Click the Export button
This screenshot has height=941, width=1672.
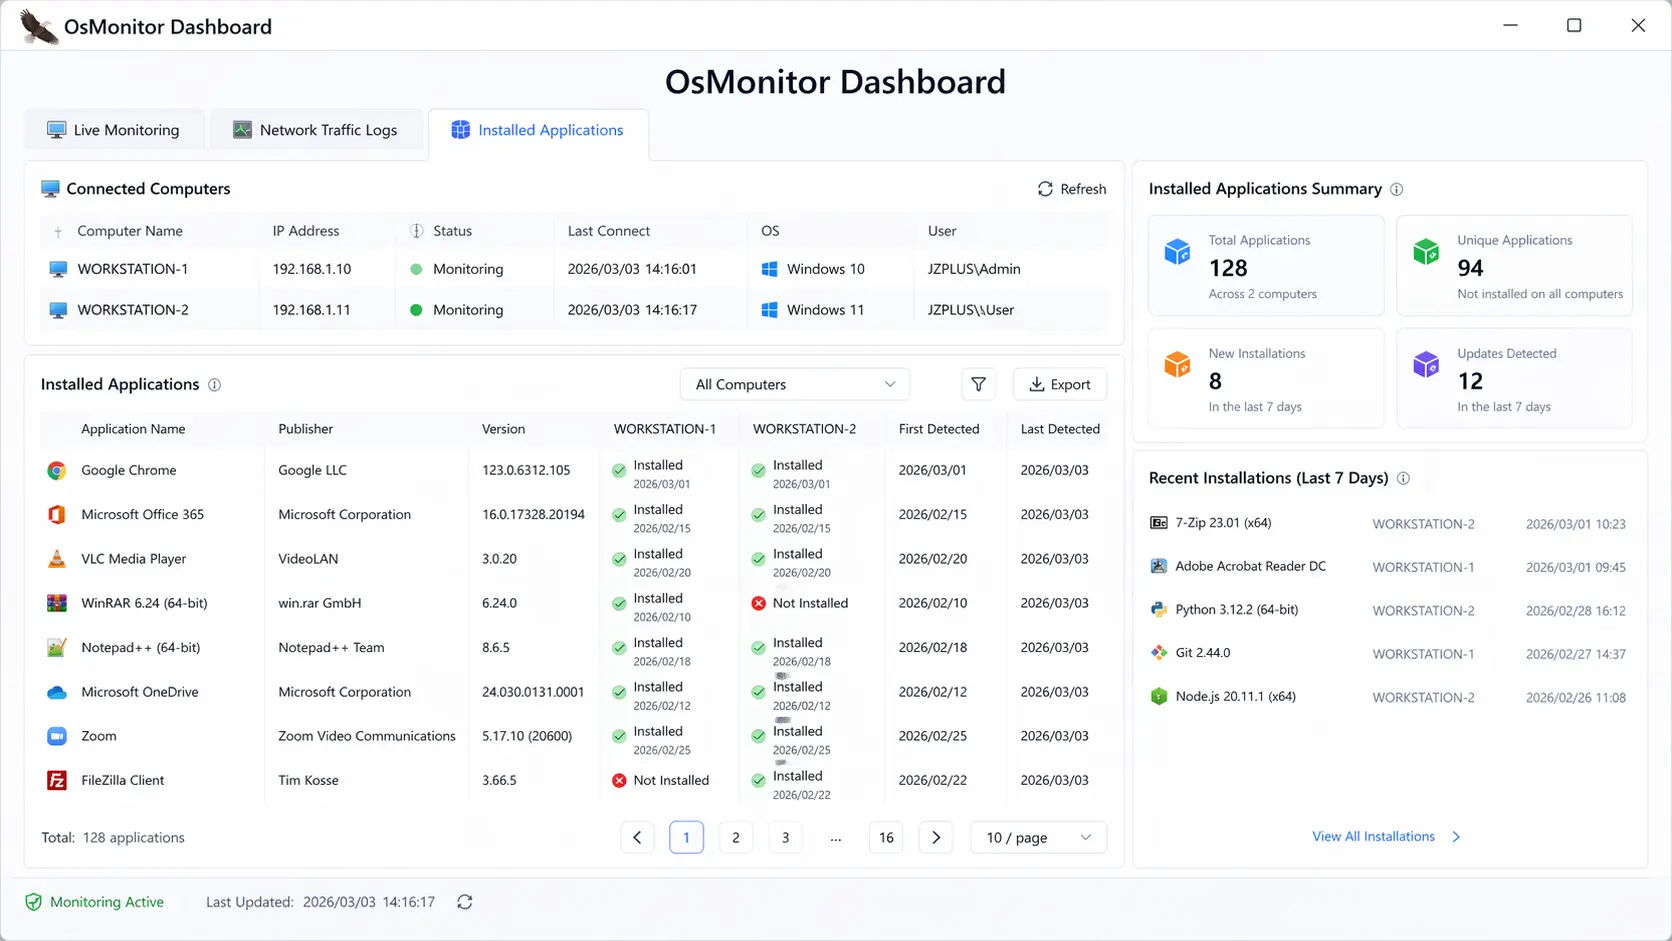pyautogui.click(x=1060, y=384)
